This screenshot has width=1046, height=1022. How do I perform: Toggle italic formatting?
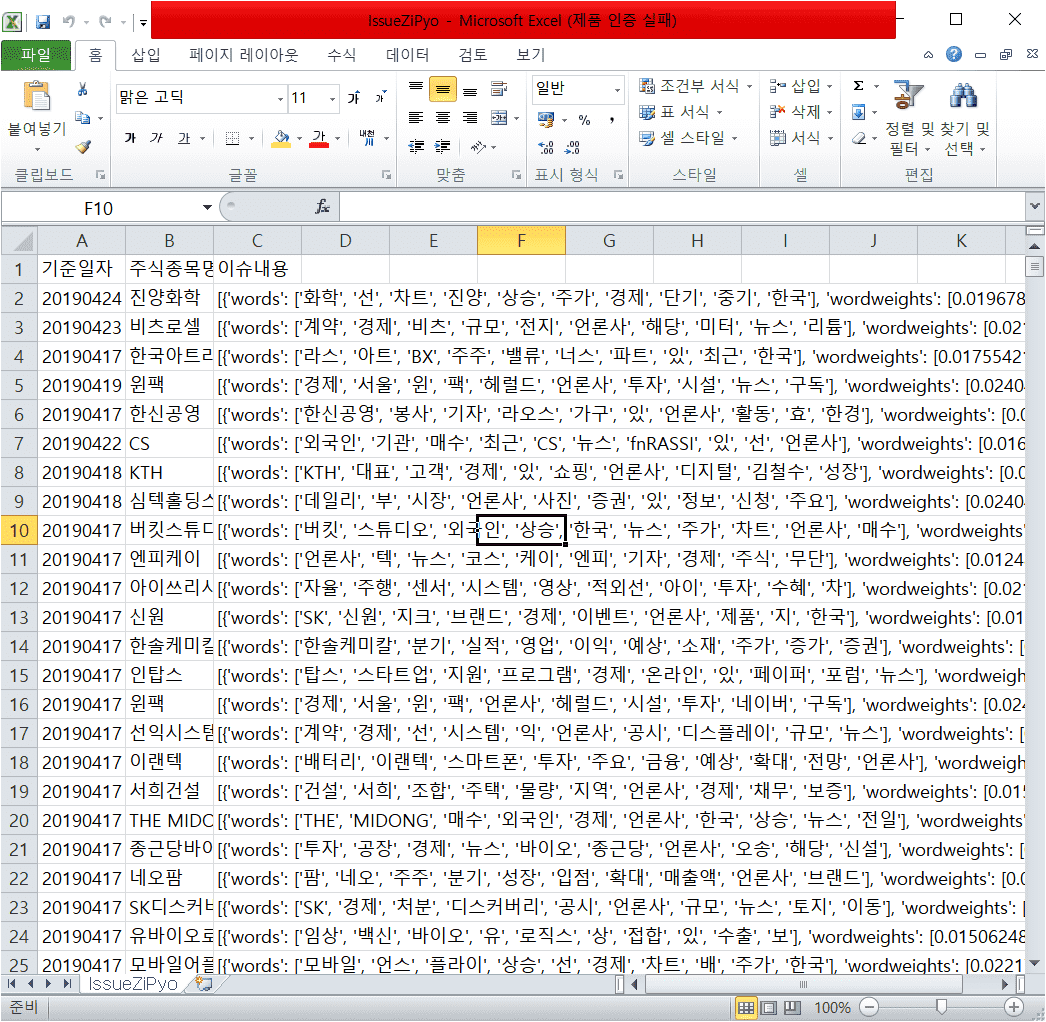pos(157,138)
